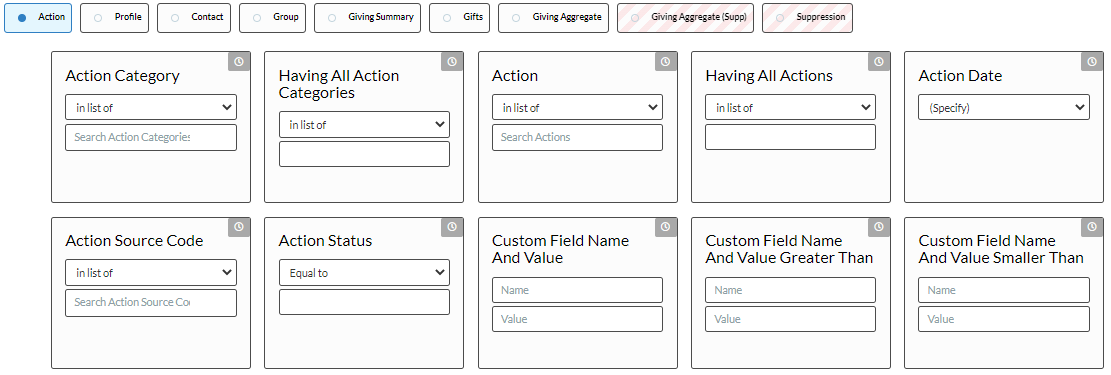Select the Group radio option
This screenshot has width=1111, height=375.
pyautogui.click(x=272, y=18)
